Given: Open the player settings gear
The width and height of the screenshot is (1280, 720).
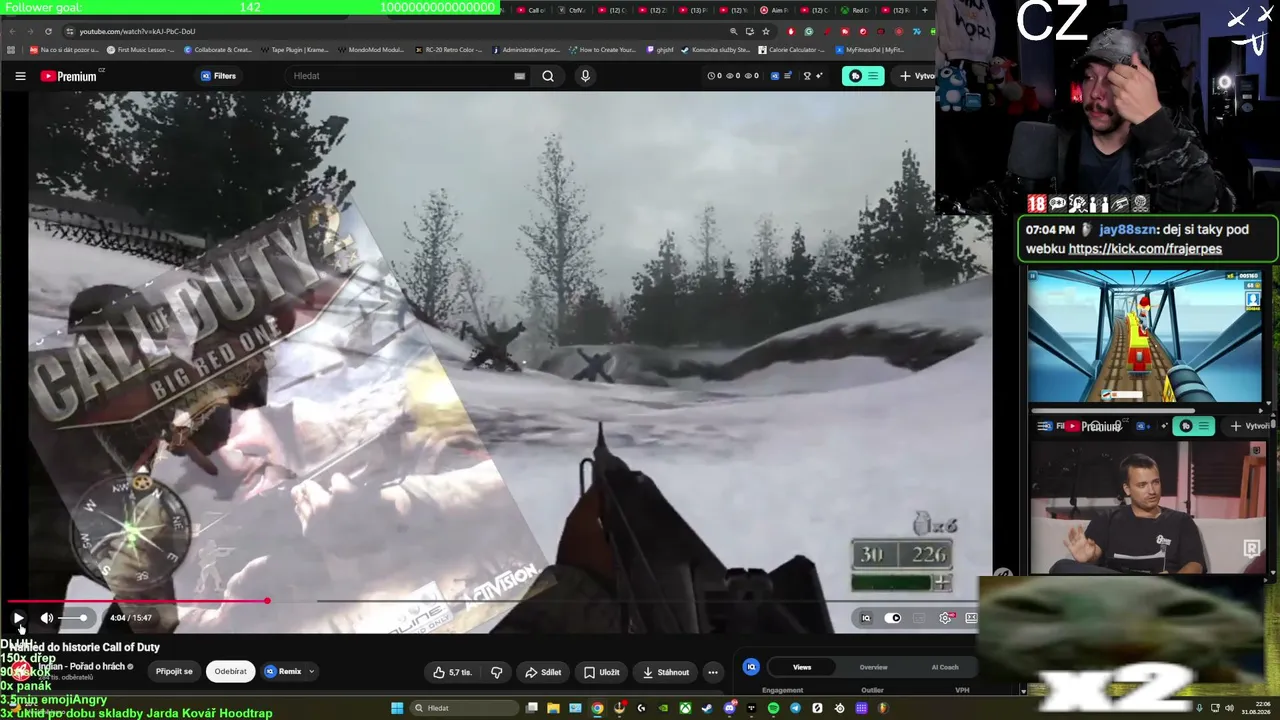Looking at the screenshot, I should point(945,618).
